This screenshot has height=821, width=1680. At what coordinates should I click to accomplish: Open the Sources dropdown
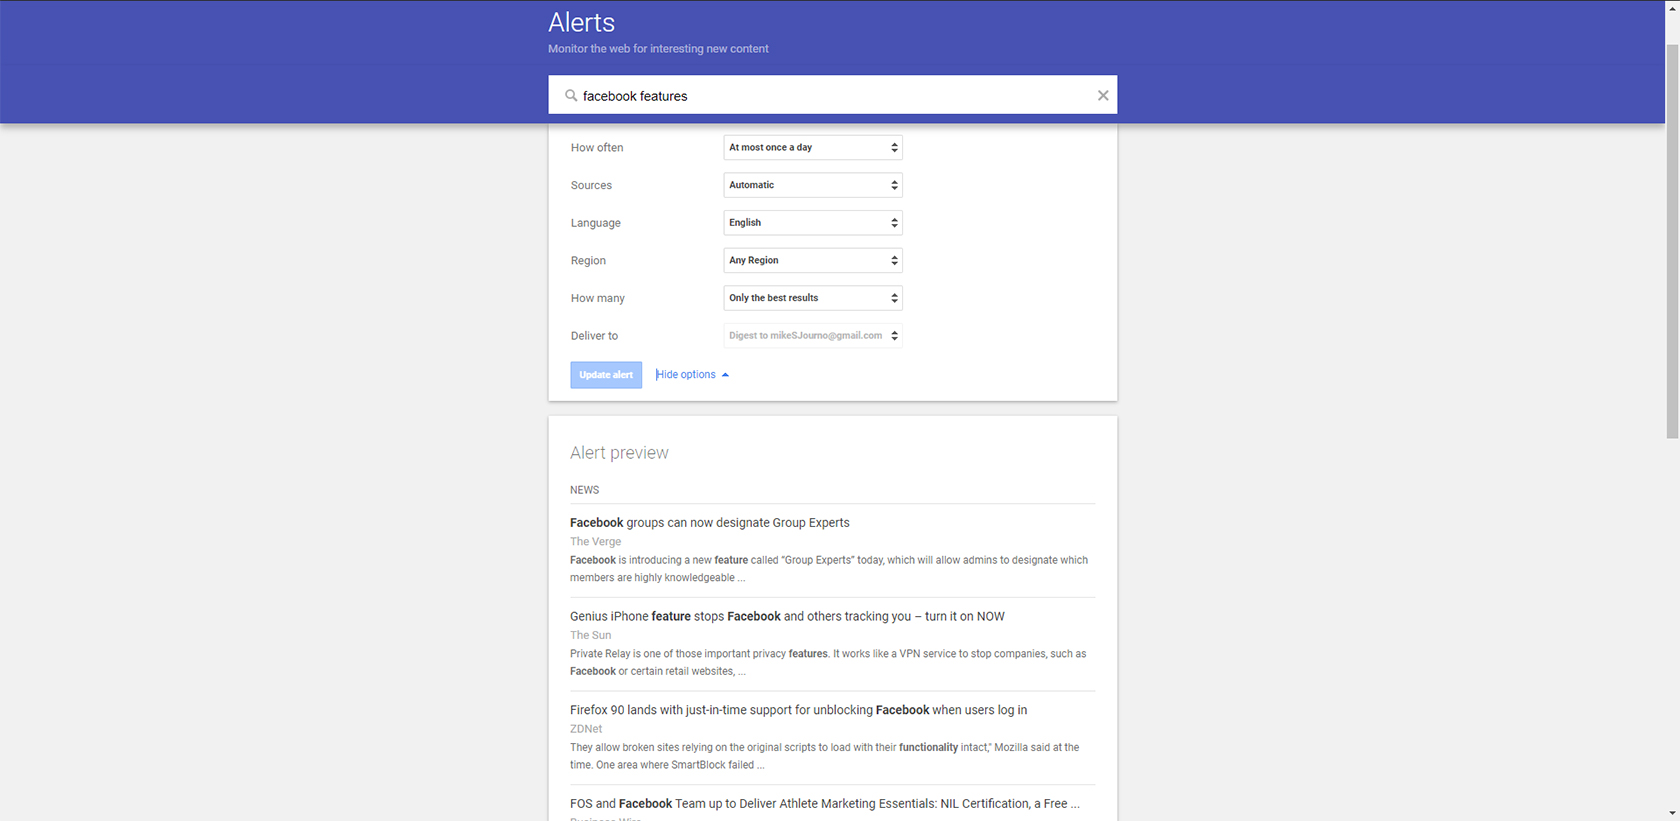812,185
